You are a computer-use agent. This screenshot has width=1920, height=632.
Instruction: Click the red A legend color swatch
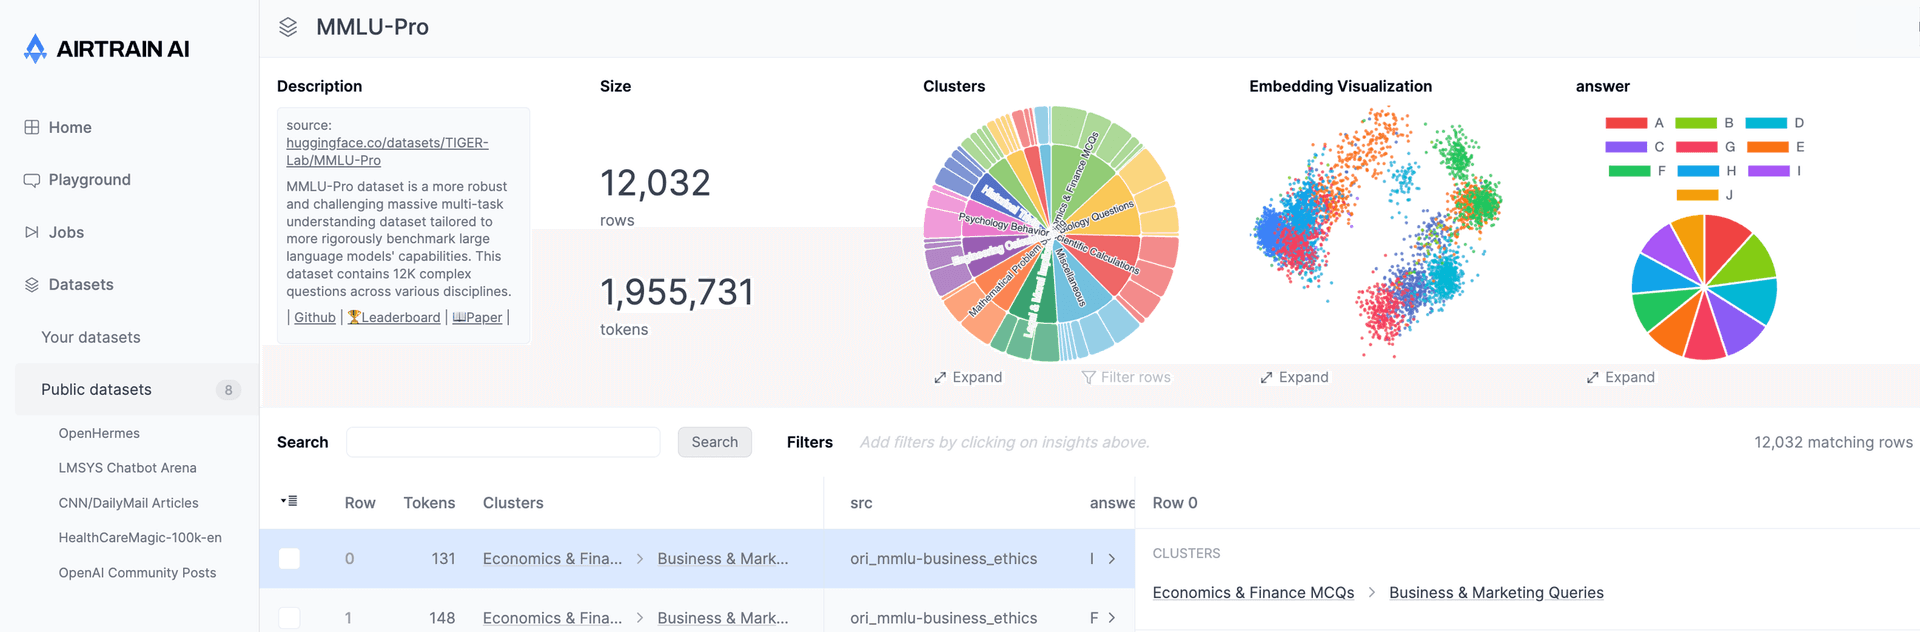pyautogui.click(x=1626, y=123)
